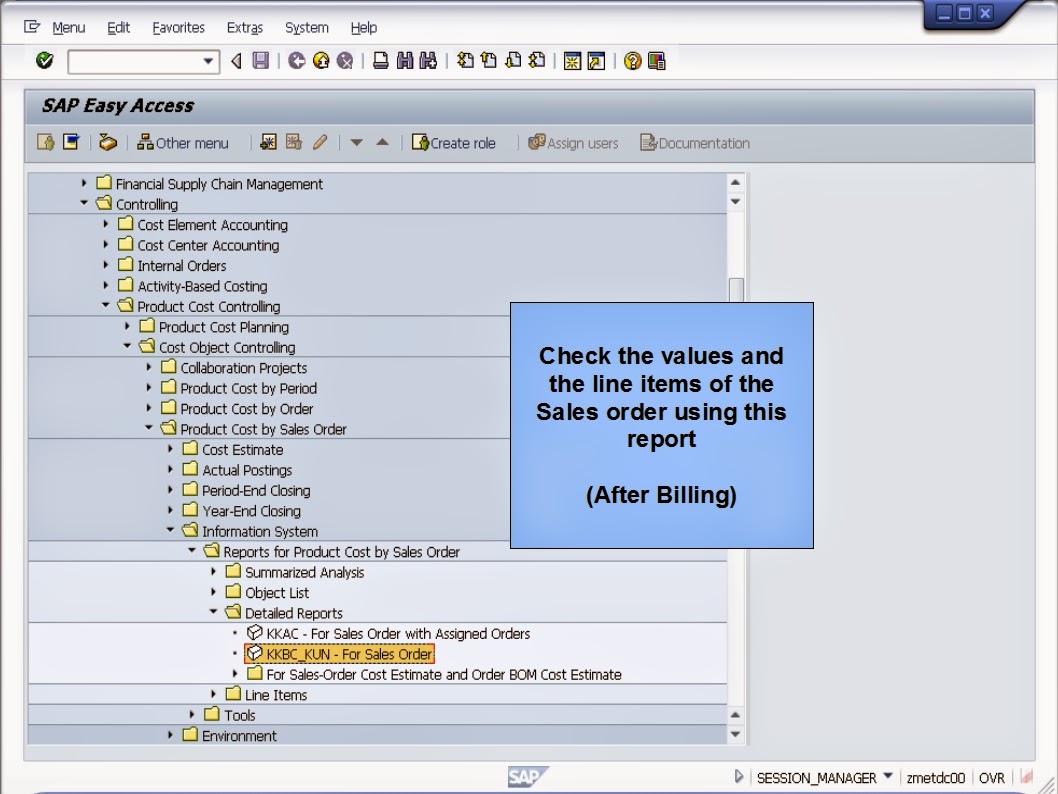Click the Assign users button

573,142
